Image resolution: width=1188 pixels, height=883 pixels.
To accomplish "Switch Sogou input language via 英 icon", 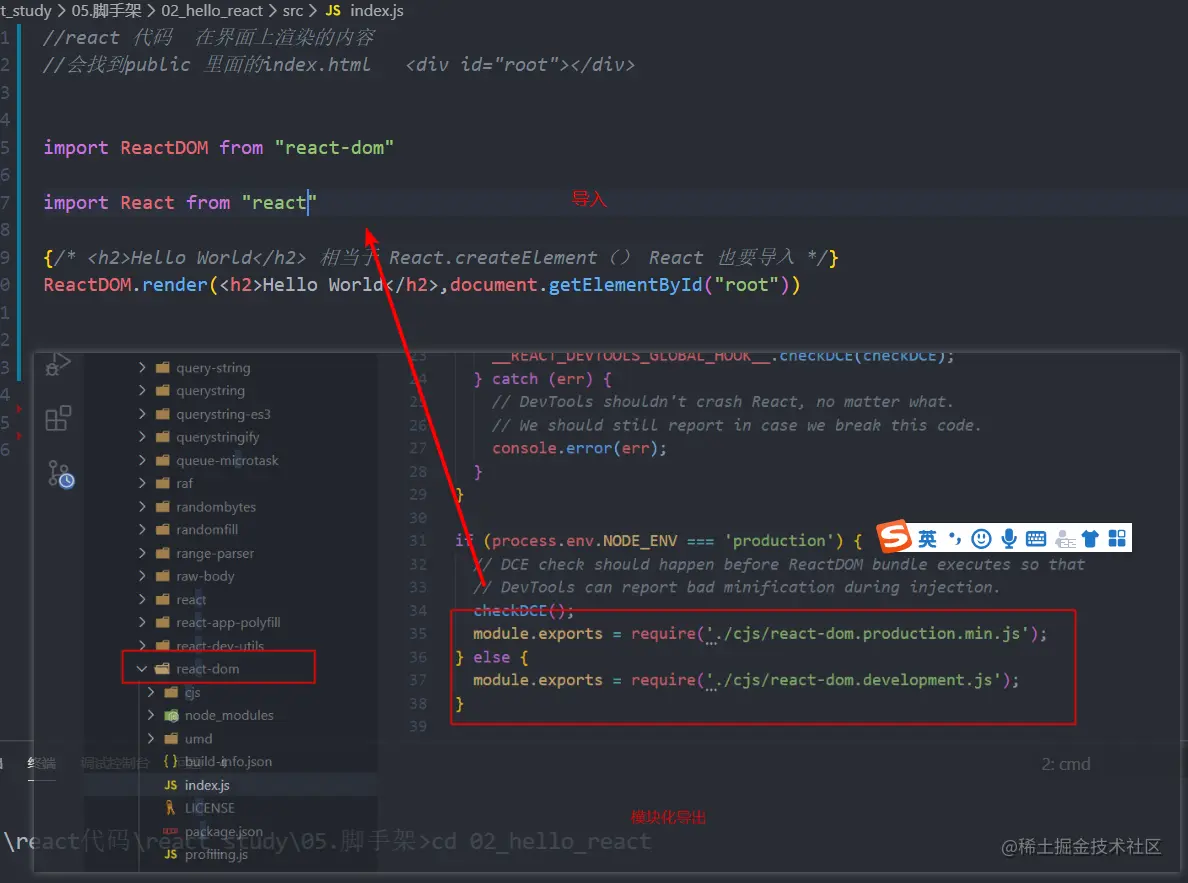I will pyautogui.click(x=927, y=539).
